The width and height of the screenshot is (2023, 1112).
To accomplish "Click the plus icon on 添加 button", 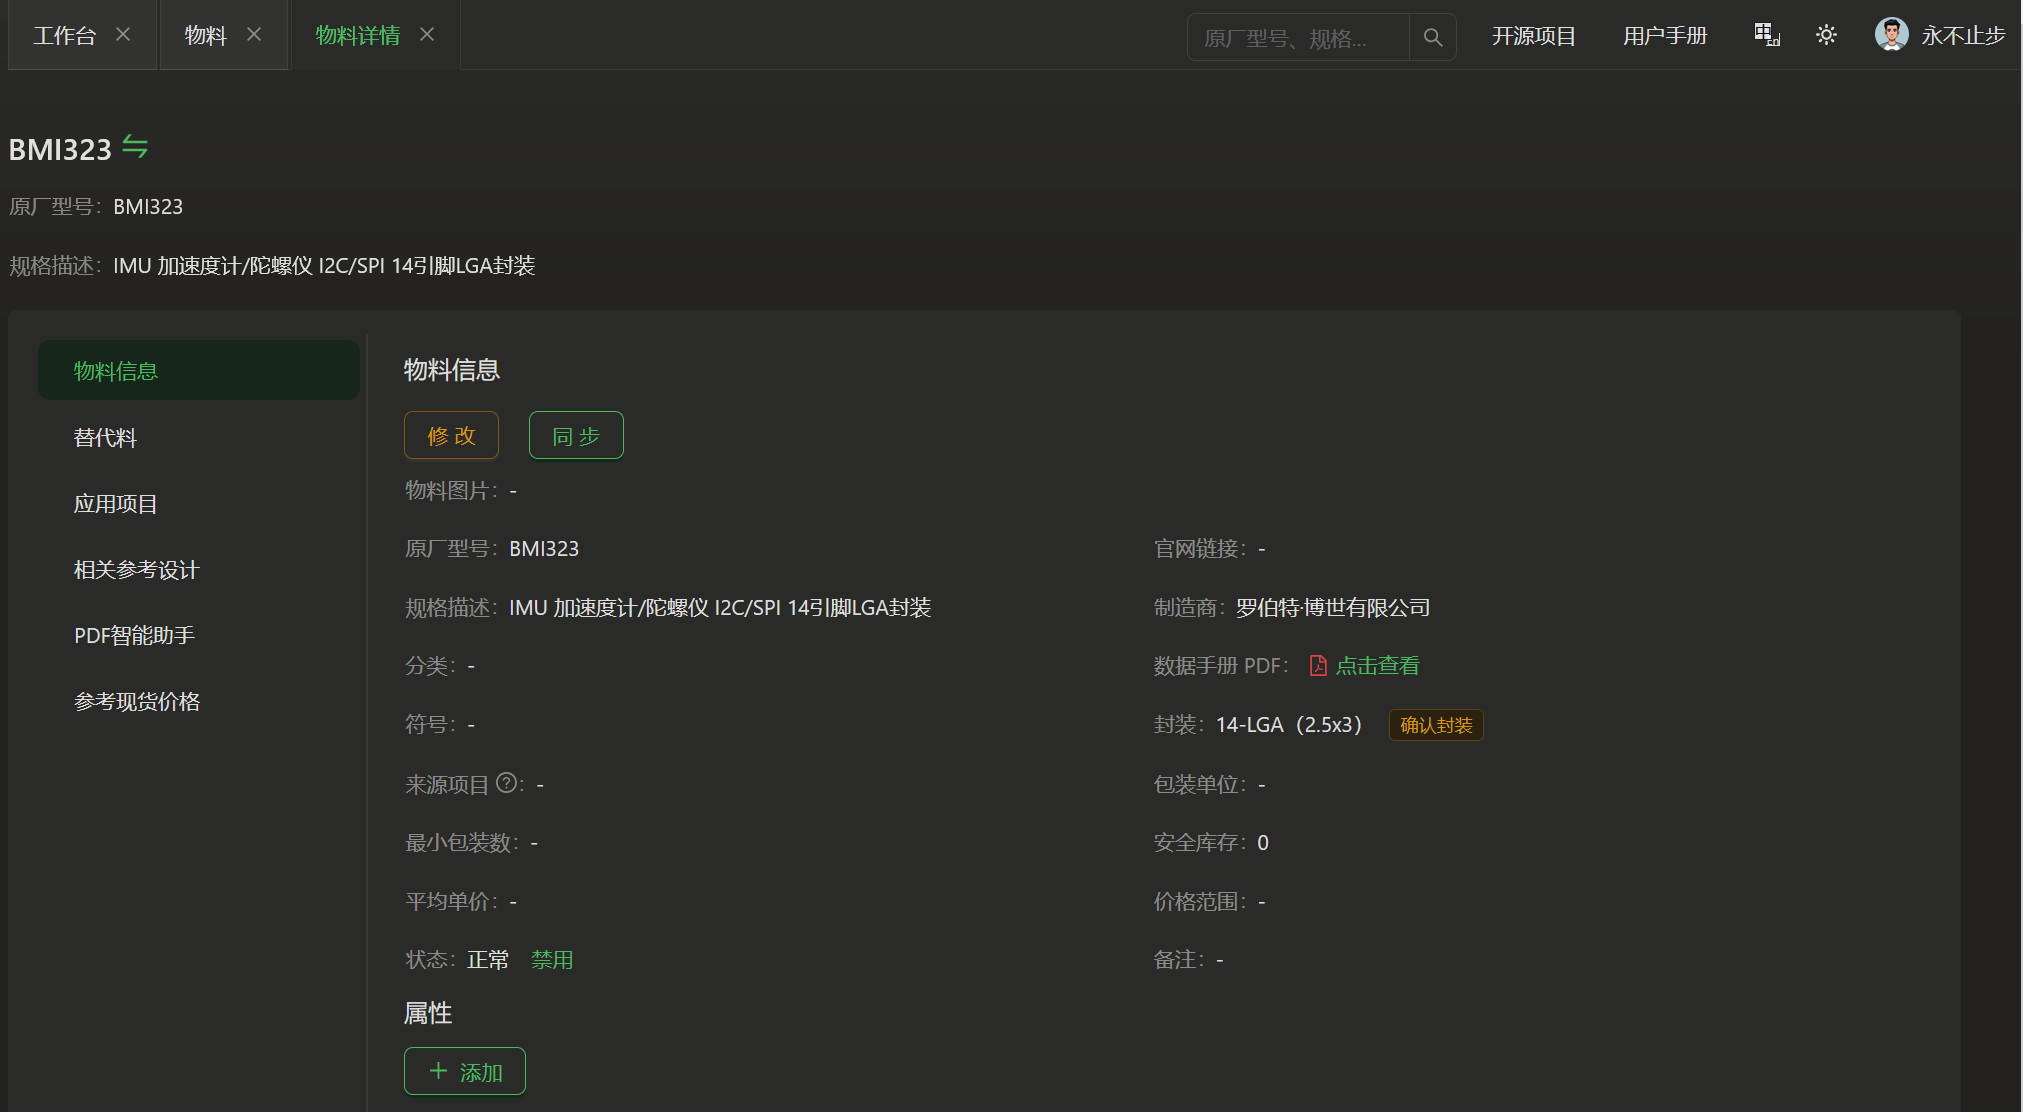I will click(437, 1070).
